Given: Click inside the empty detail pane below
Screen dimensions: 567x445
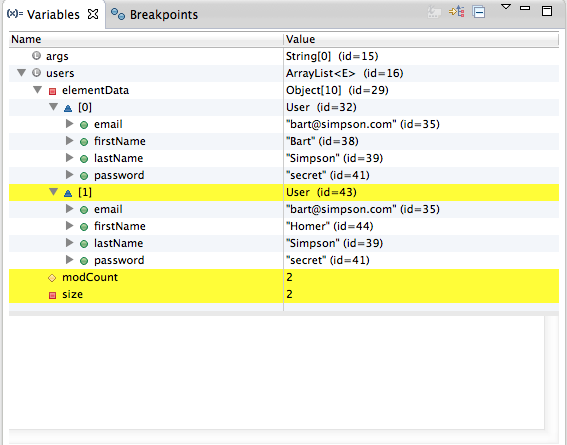Looking at the screenshot, I should pos(277,372).
